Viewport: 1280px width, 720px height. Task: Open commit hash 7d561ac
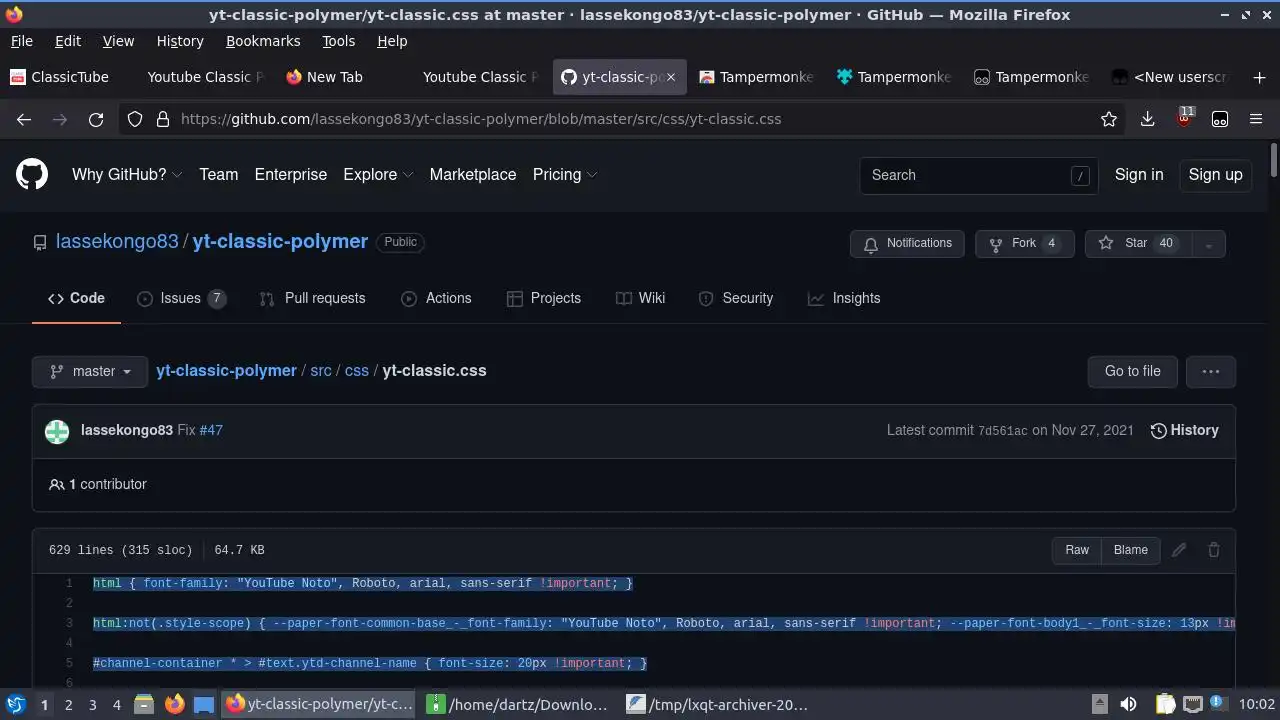[1002, 431]
